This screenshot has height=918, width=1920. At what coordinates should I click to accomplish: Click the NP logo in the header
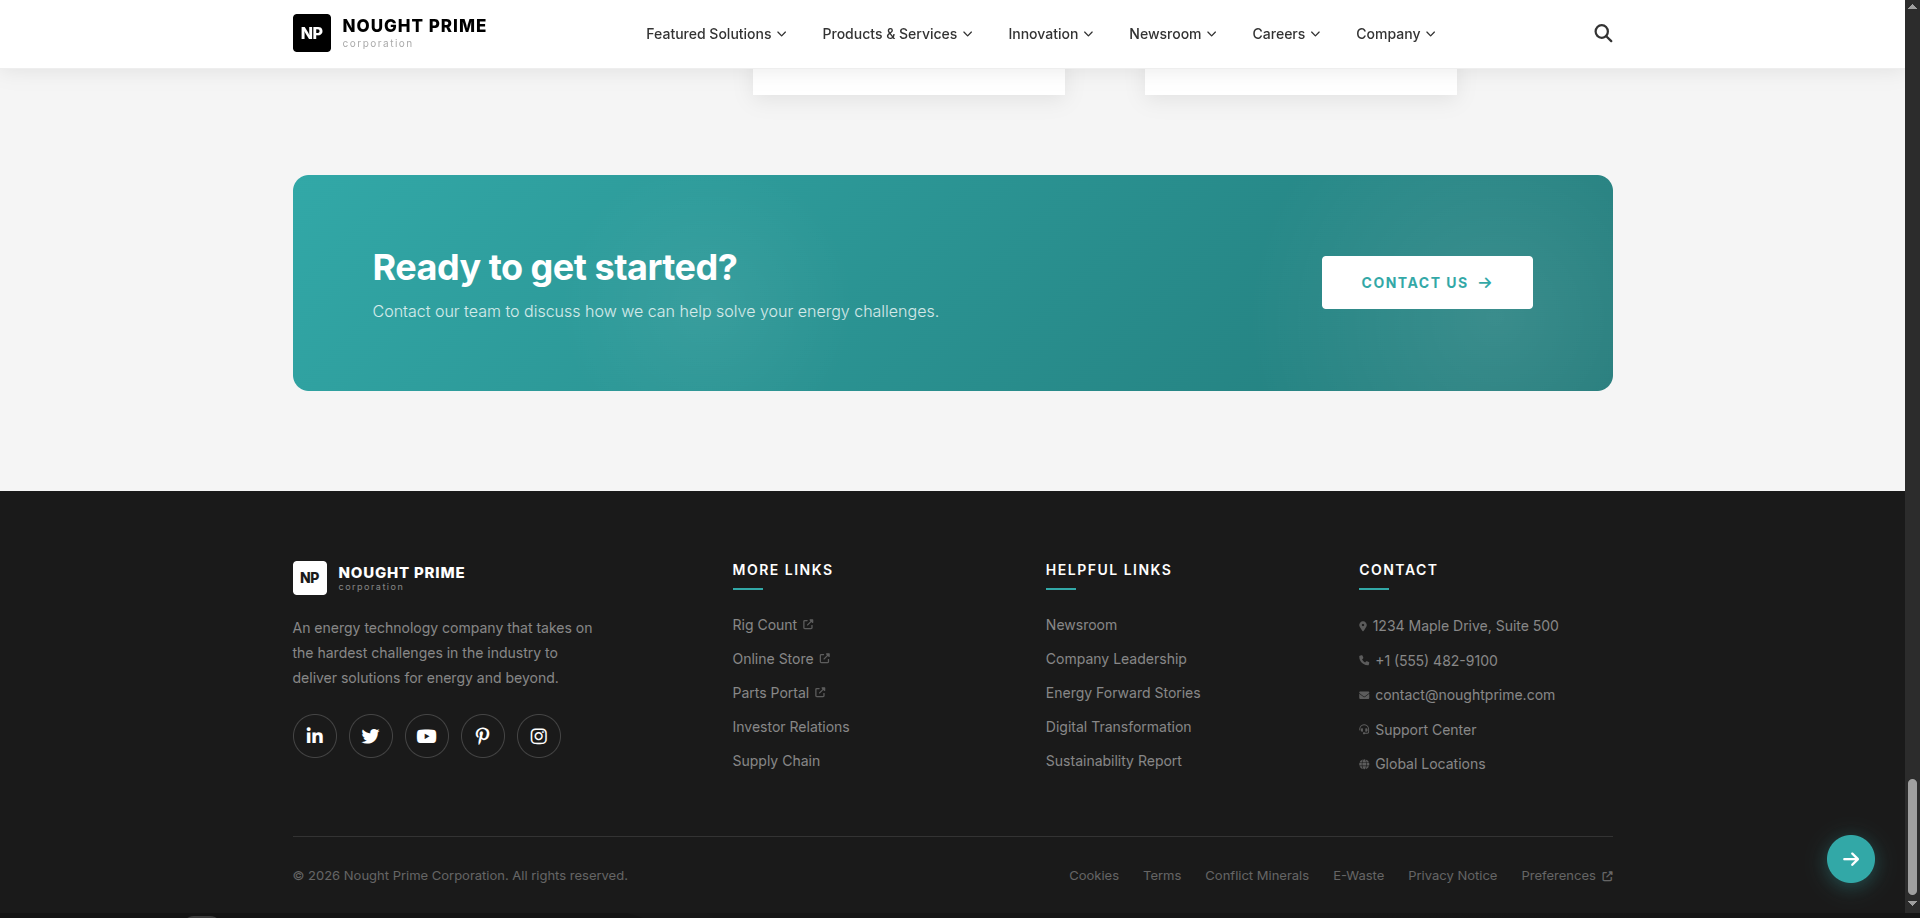coord(311,32)
